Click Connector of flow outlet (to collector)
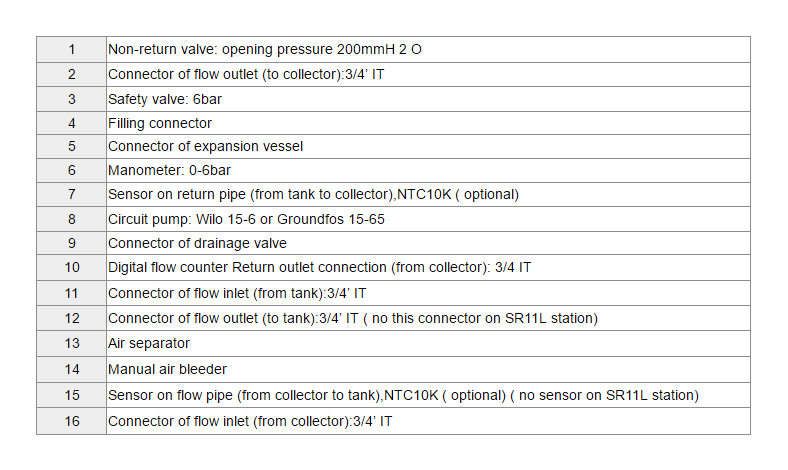 click(246, 74)
